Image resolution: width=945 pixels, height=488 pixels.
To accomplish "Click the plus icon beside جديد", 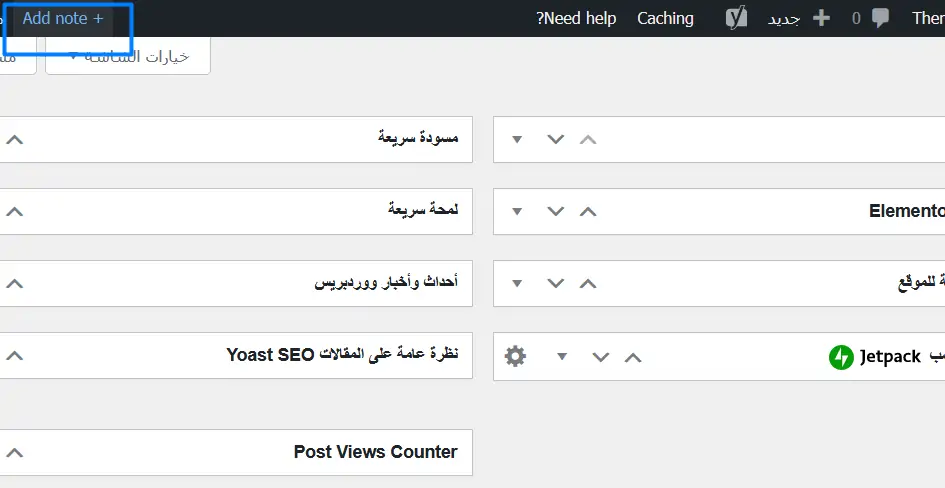I will click(x=821, y=18).
